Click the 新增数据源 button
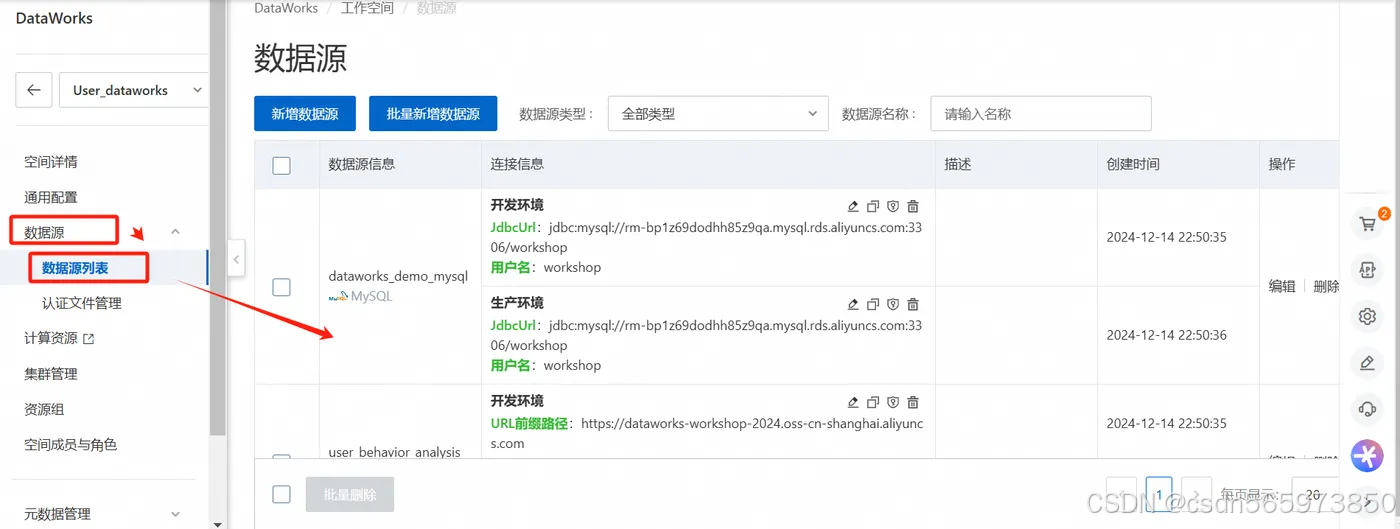This screenshot has width=1400, height=529. (x=305, y=114)
